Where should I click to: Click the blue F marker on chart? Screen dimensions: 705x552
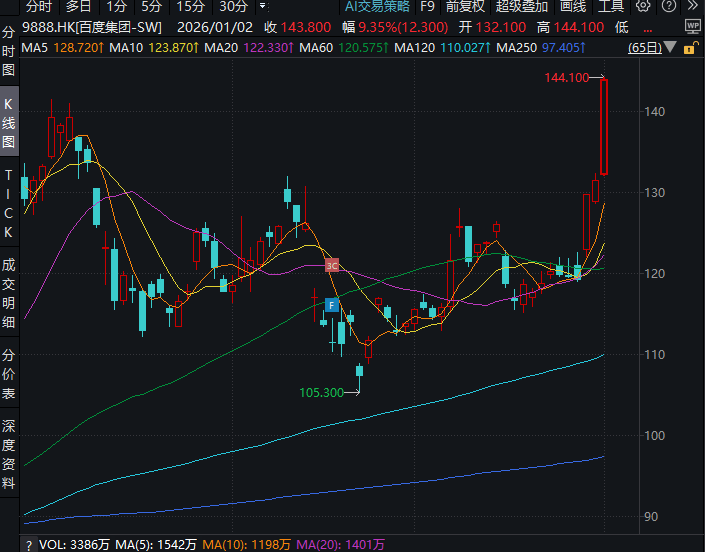click(x=332, y=304)
